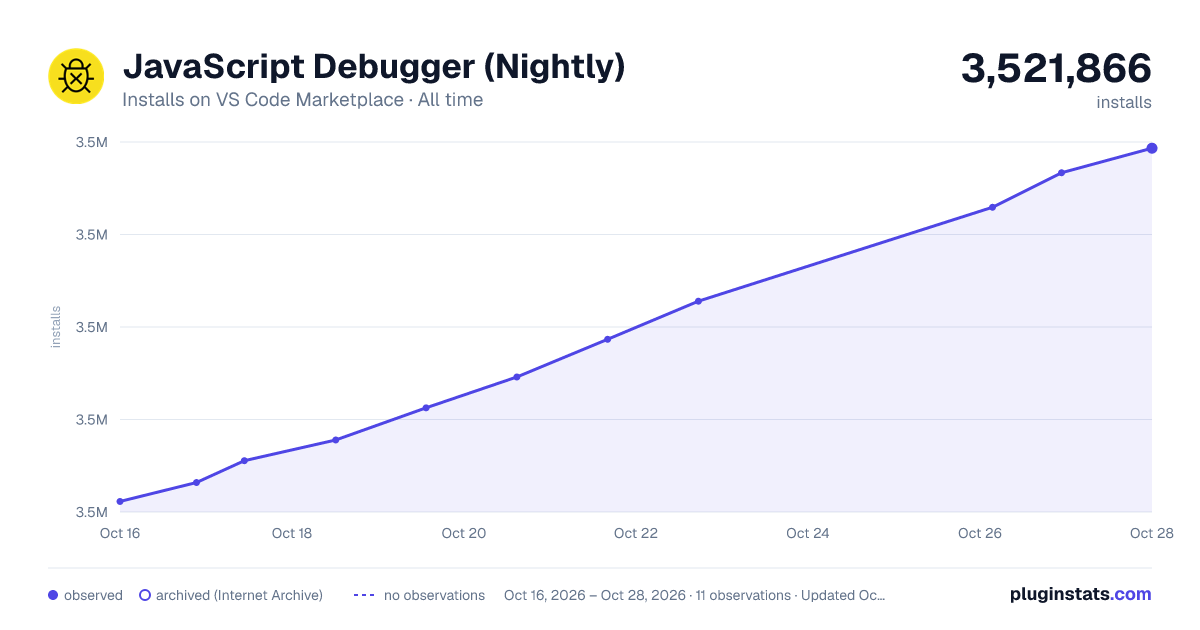Screen dimensions: 1200x630
Task: Click the filled 'observed' legend dot
Action: click(x=53, y=595)
